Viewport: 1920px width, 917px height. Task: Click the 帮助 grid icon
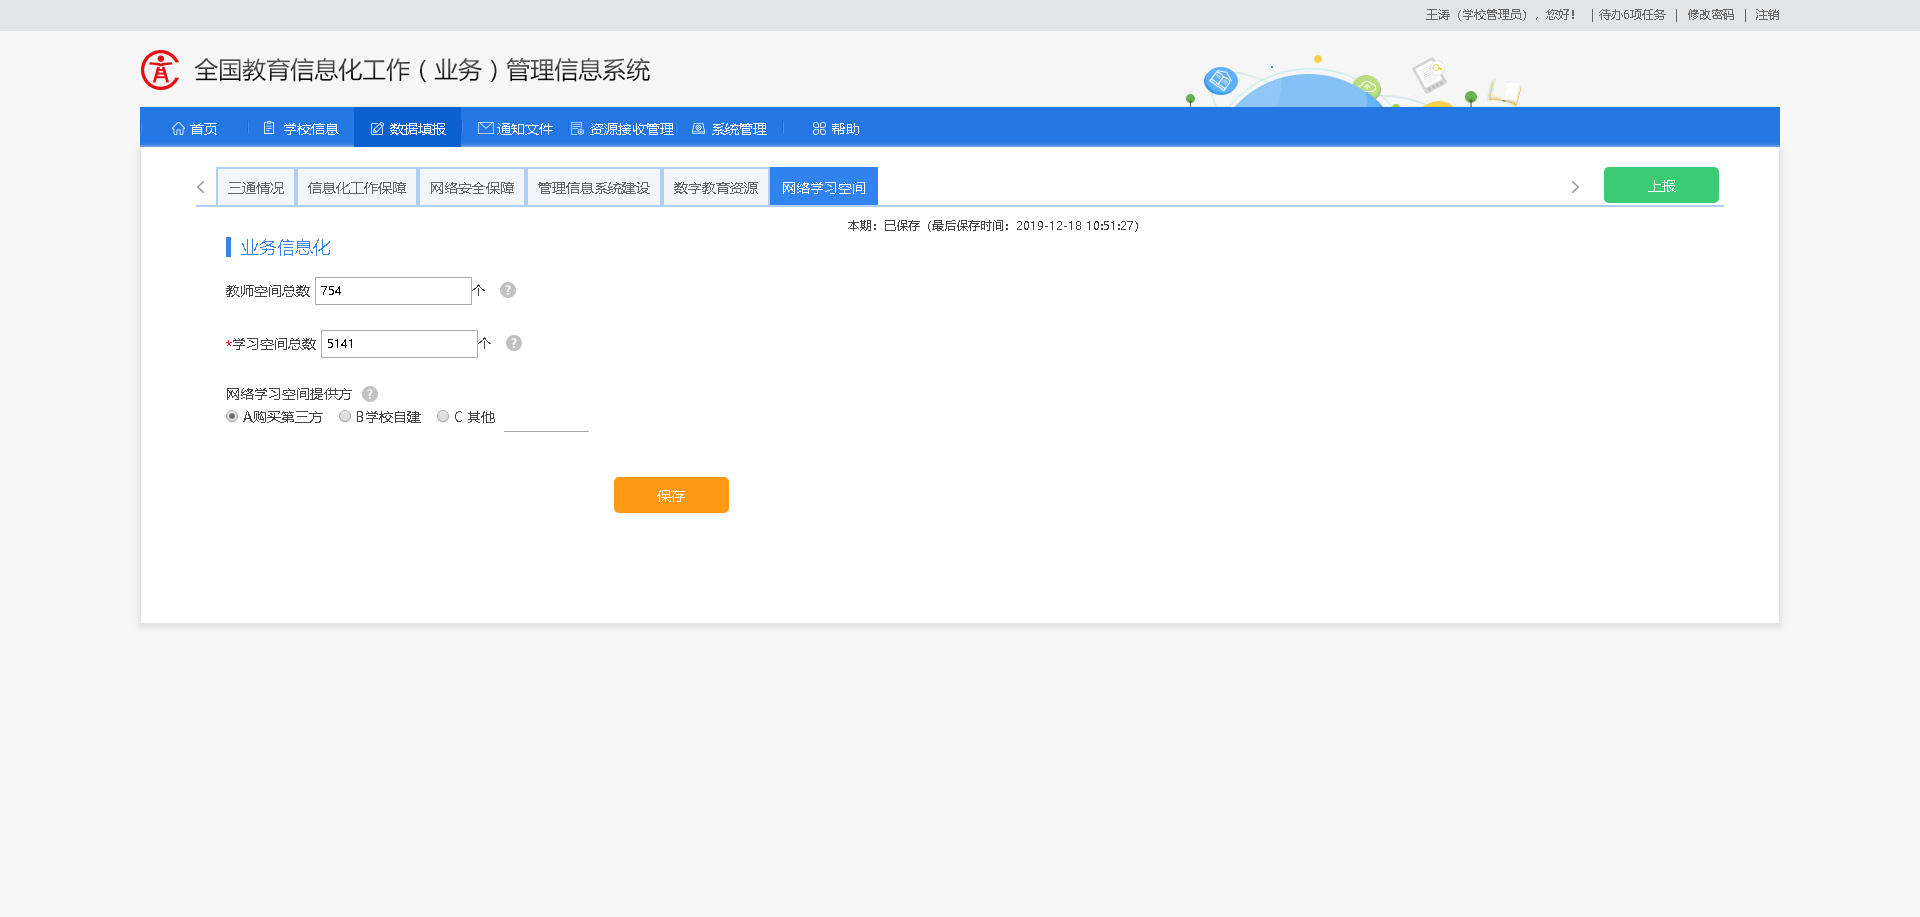[x=818, y=128]
